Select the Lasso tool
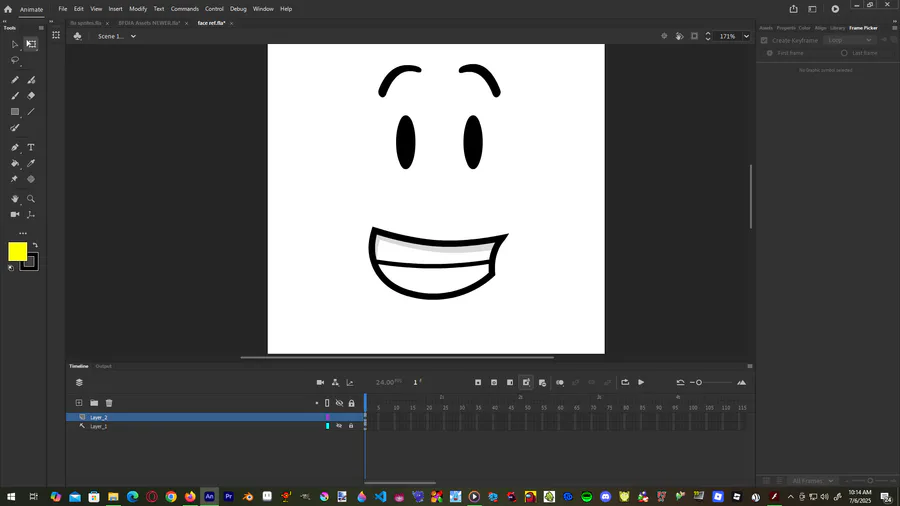The height and width of the screenshot is (506, 900). [15, 60]
